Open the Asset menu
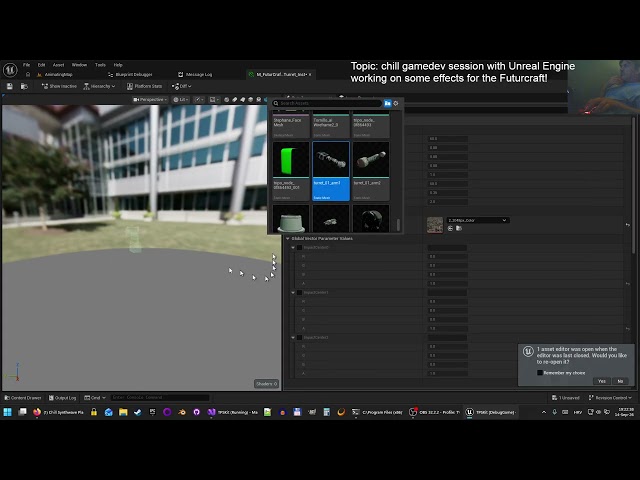The height and width of the screenshot is (480, 640). click(x=58, y=65)
